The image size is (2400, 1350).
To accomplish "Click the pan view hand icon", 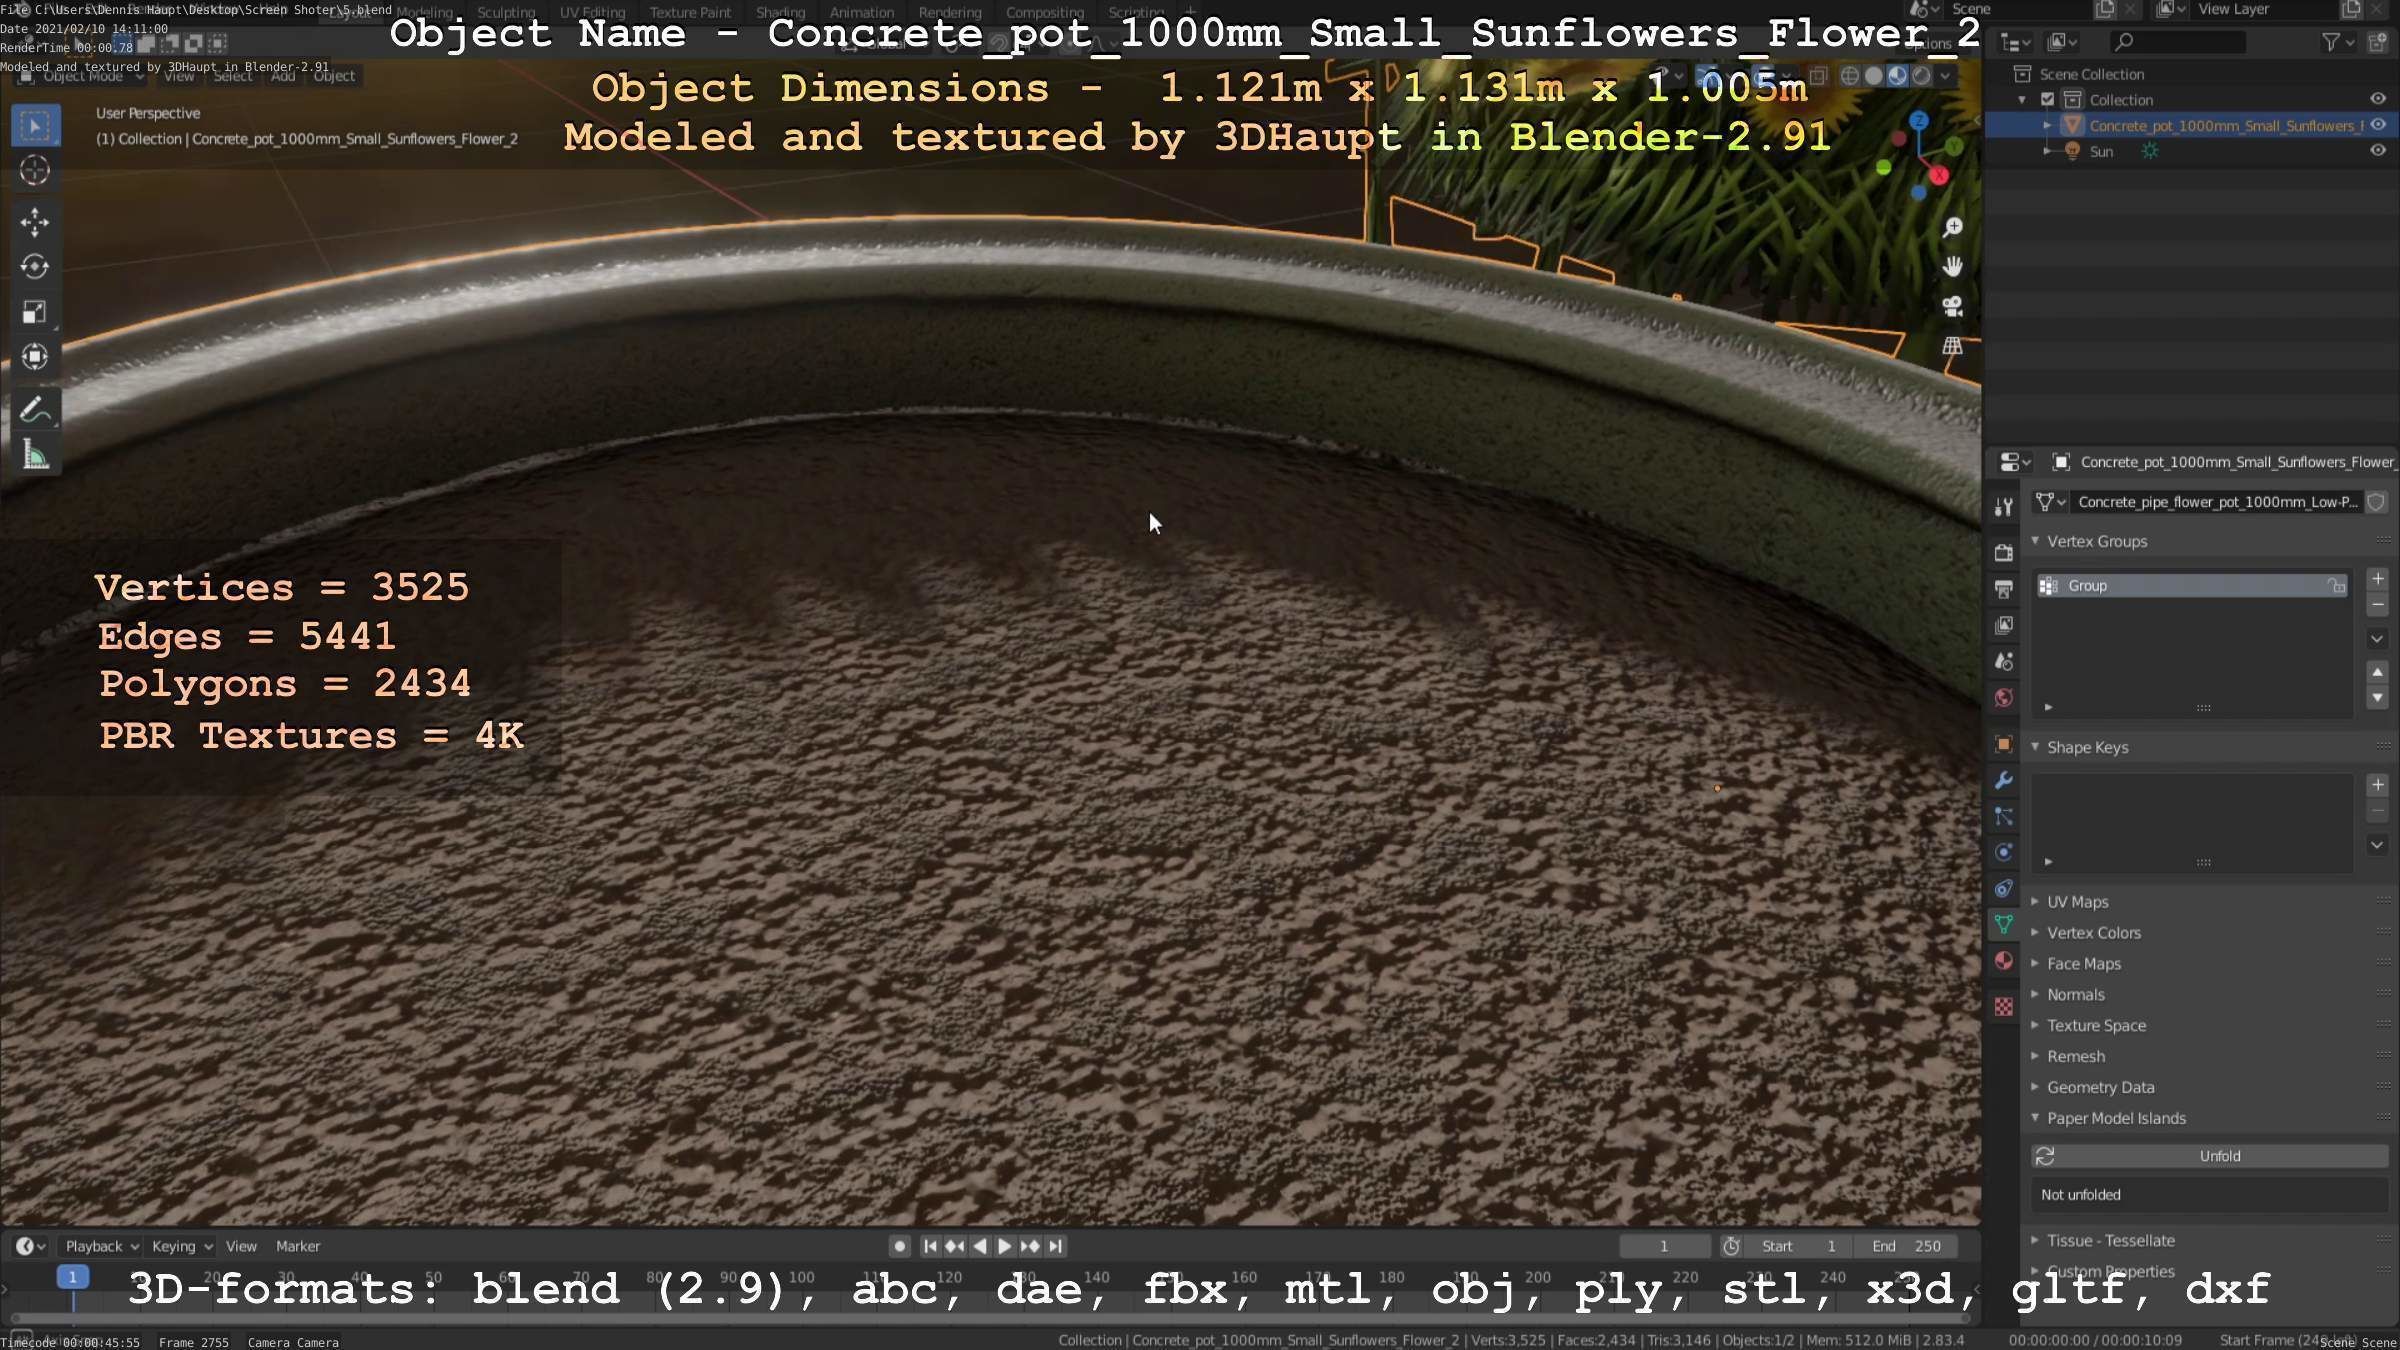I will click(1952, 266).
